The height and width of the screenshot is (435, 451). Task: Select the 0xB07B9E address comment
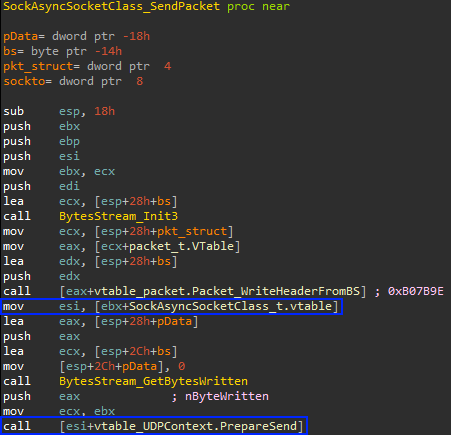[x=415, y=291]
